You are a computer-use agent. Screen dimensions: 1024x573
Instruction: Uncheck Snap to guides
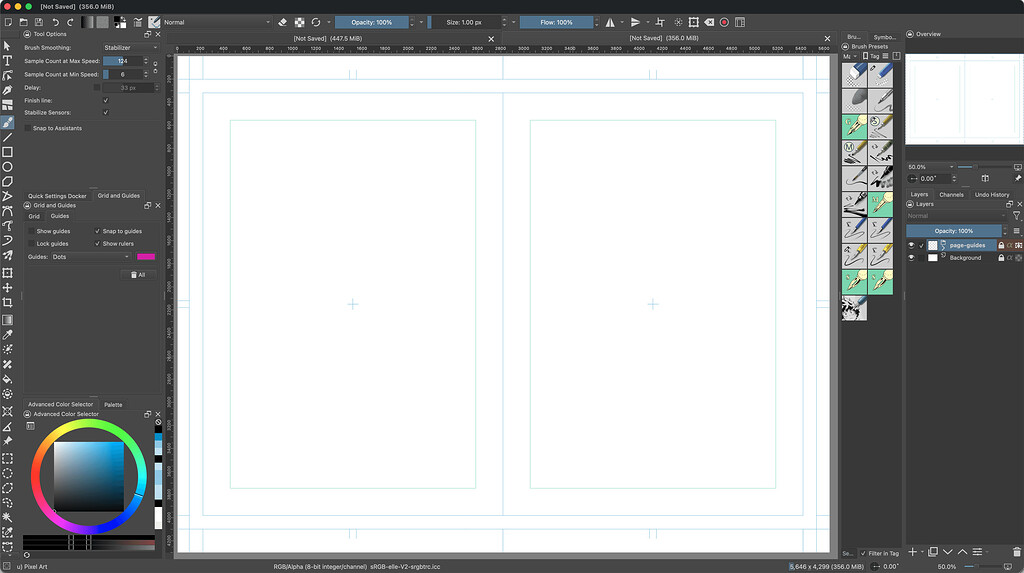click(x=97, y=231)
